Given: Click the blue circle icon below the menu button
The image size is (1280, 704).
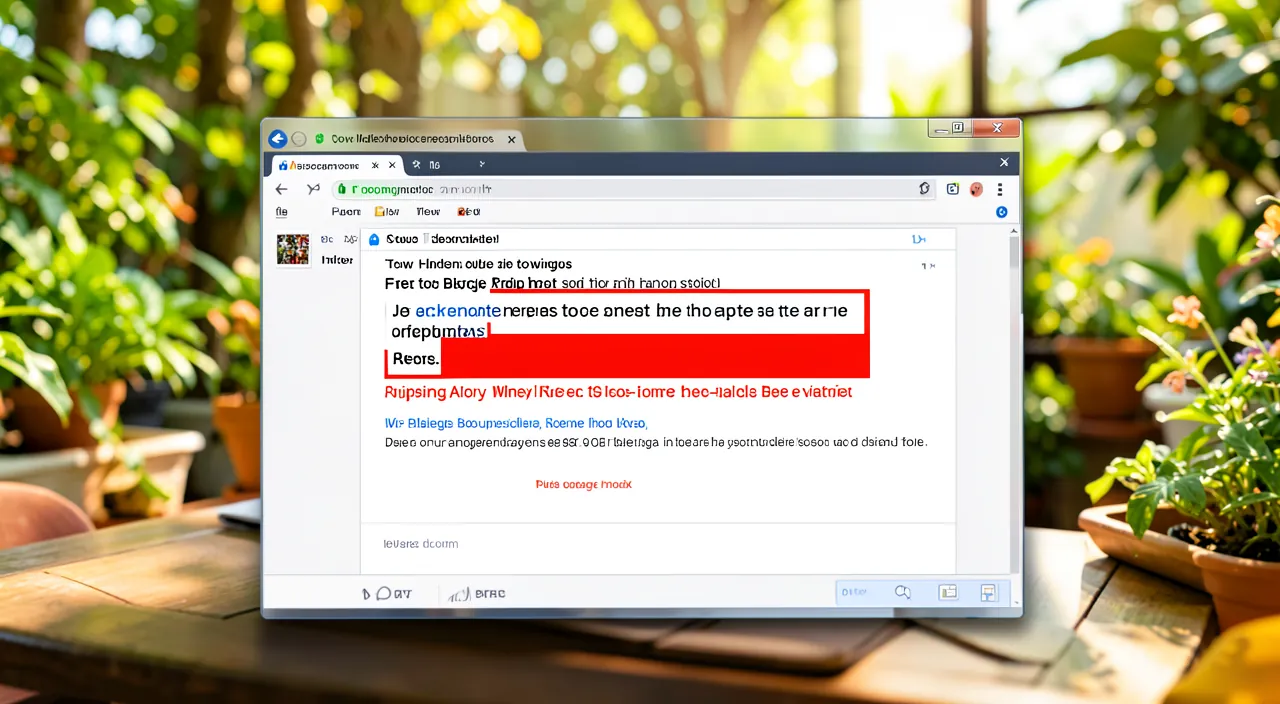Looking at the screenshot, I should (1002, 212).
